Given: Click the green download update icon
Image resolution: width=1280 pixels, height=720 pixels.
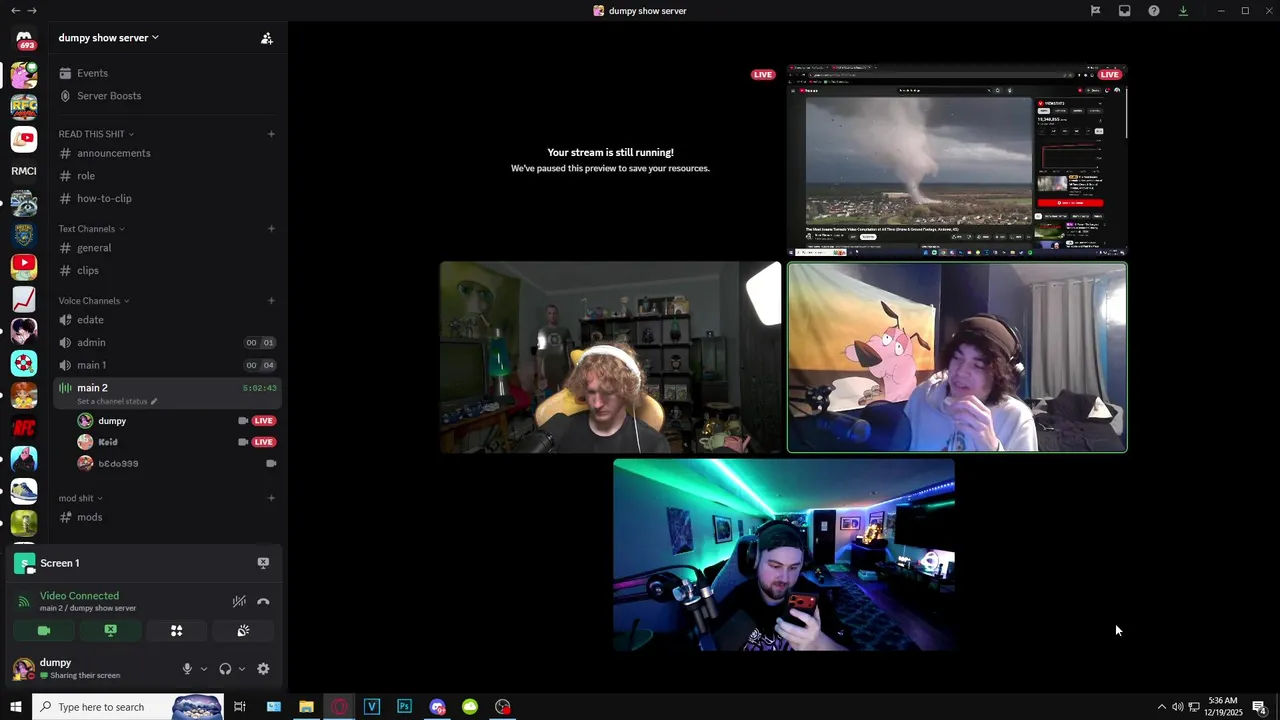Looking at the screenshot, I should (1183, 11).
